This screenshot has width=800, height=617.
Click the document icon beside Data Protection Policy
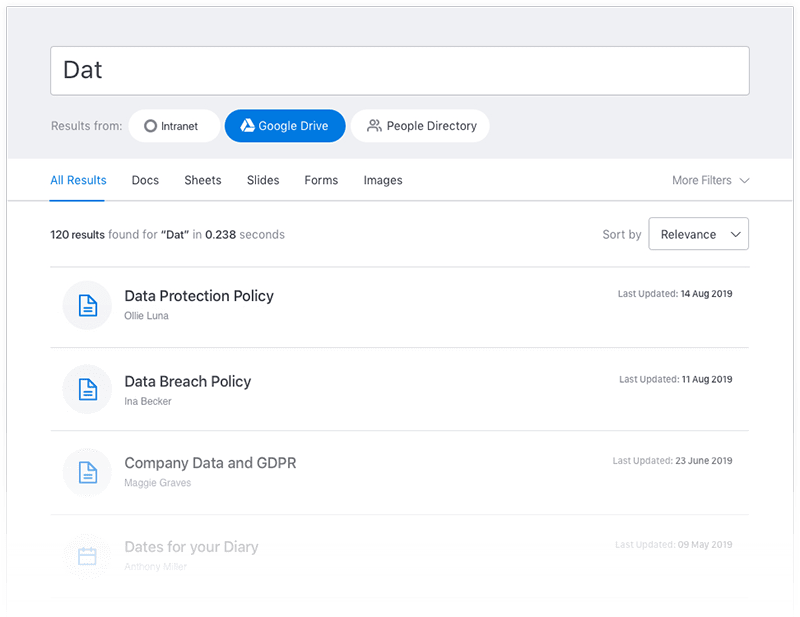(87, 305)
